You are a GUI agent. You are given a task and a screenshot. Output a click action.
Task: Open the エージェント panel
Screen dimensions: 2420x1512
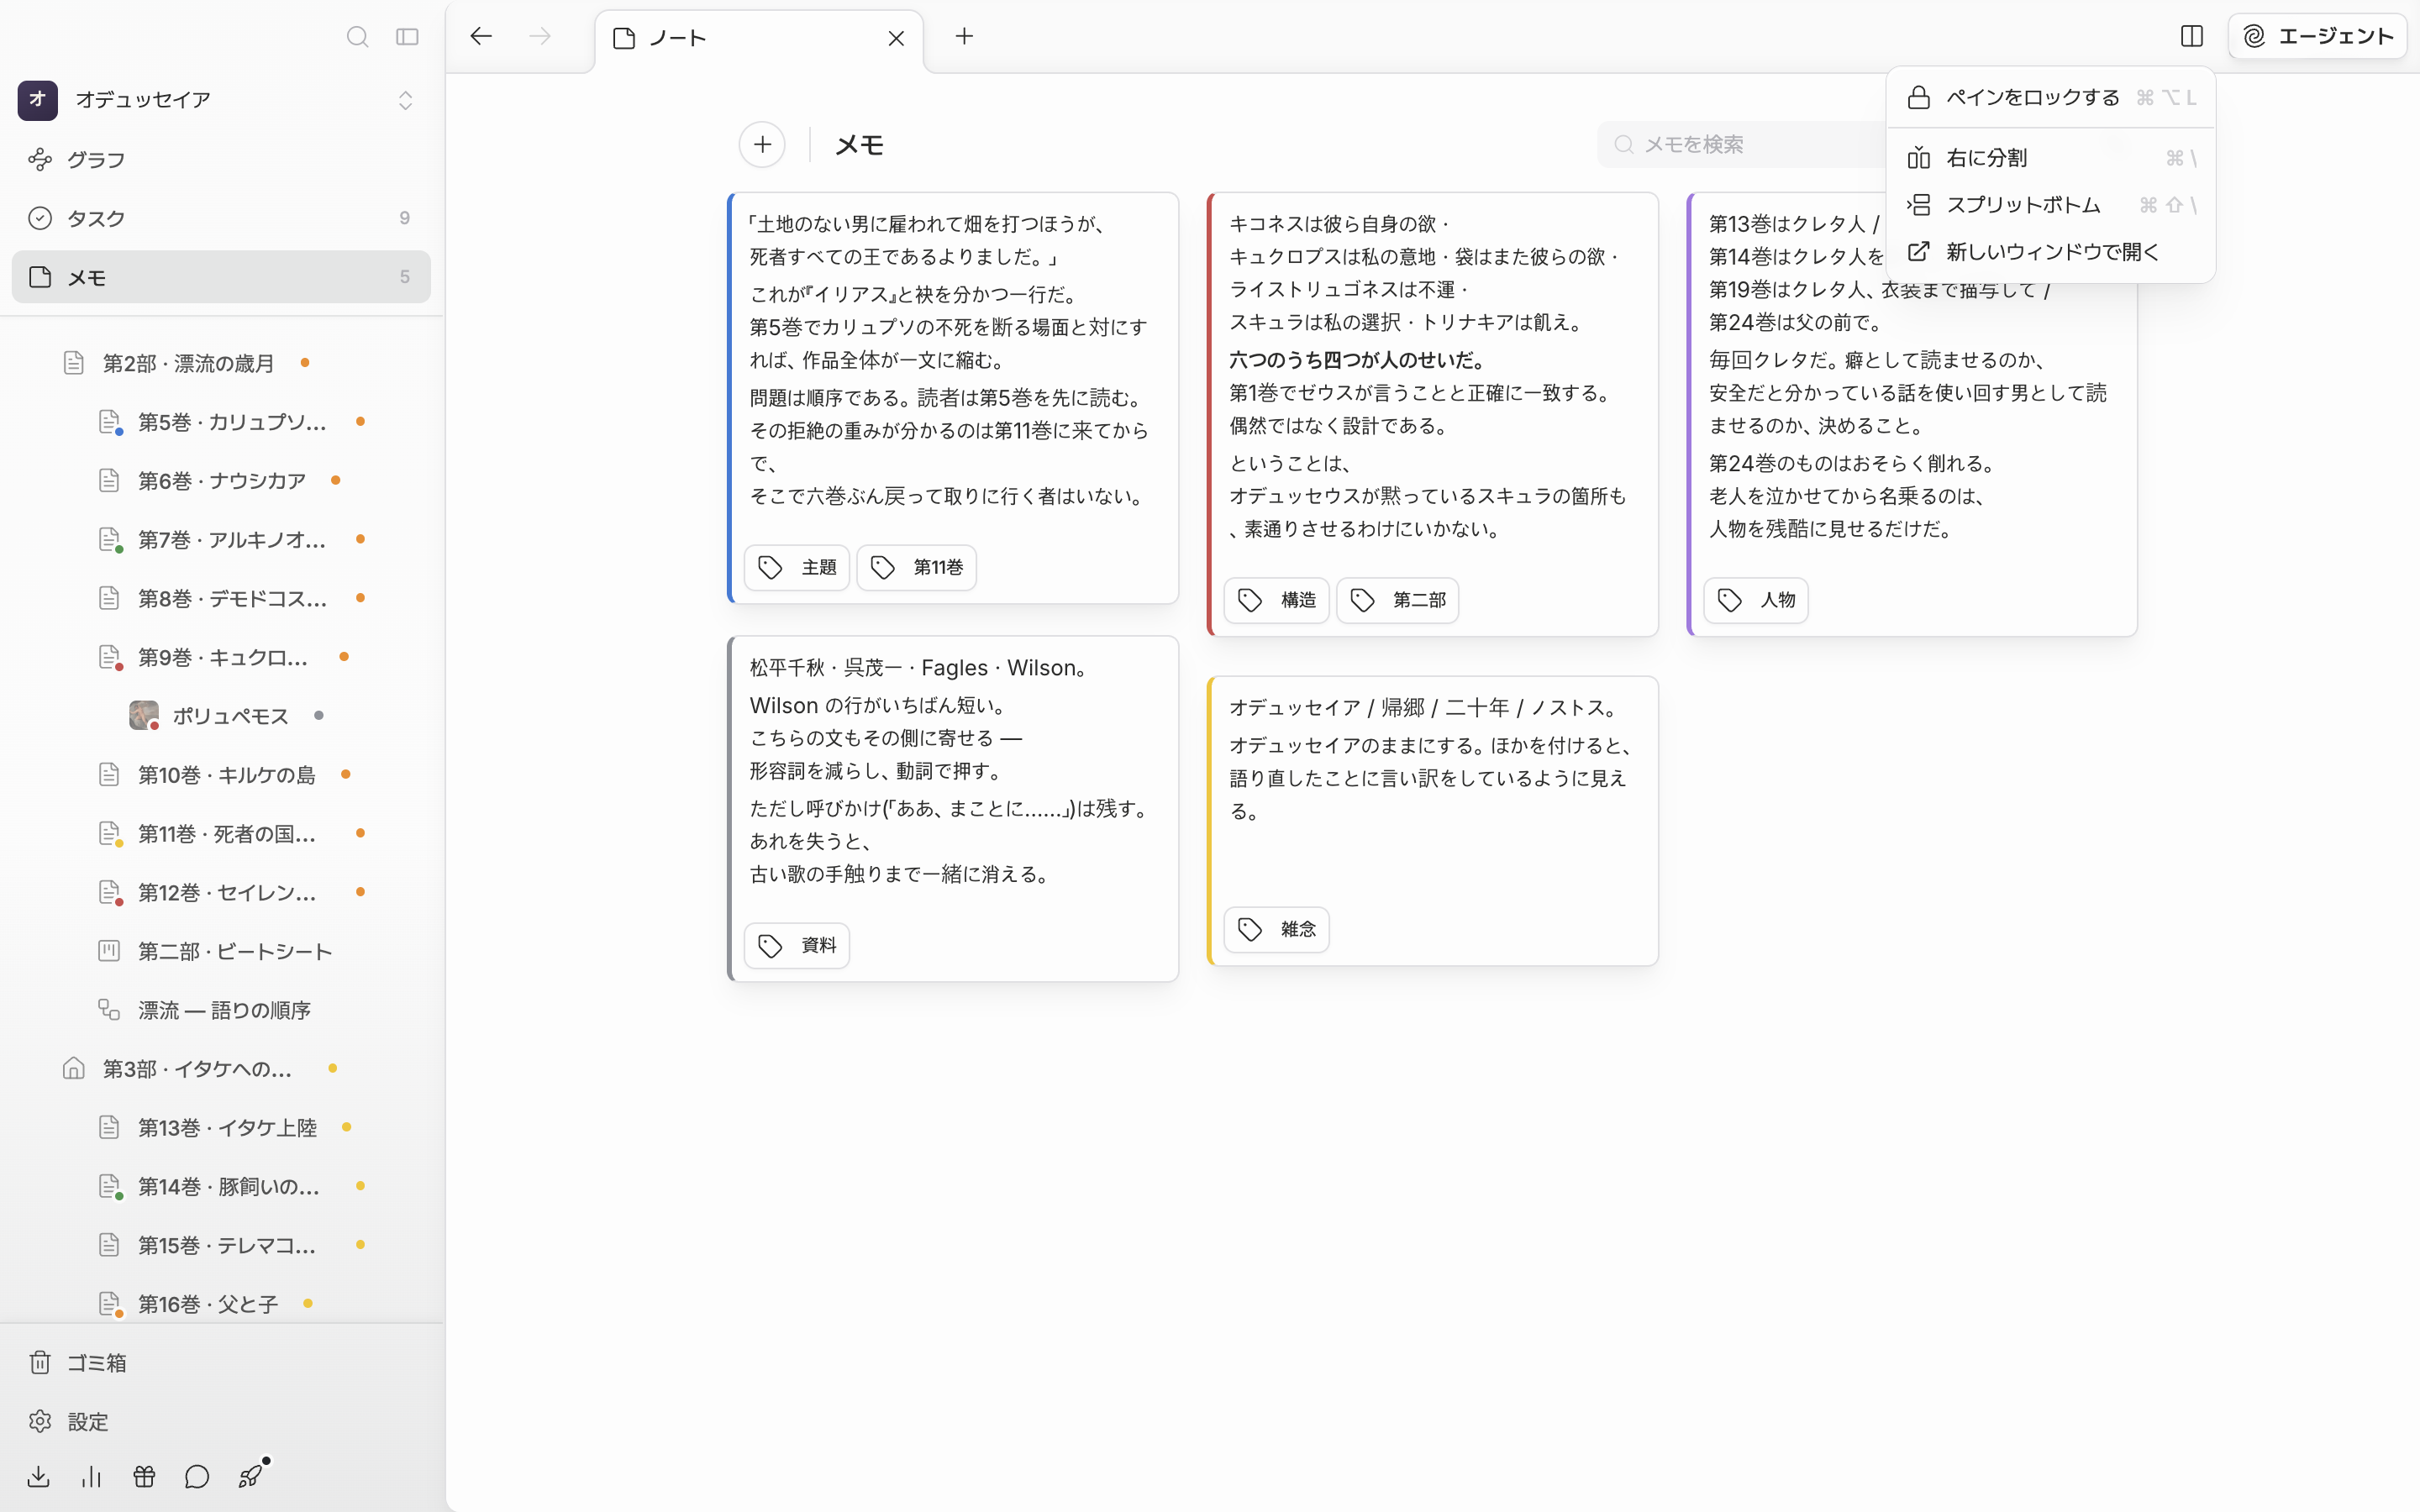click(x=2317, y=37)
